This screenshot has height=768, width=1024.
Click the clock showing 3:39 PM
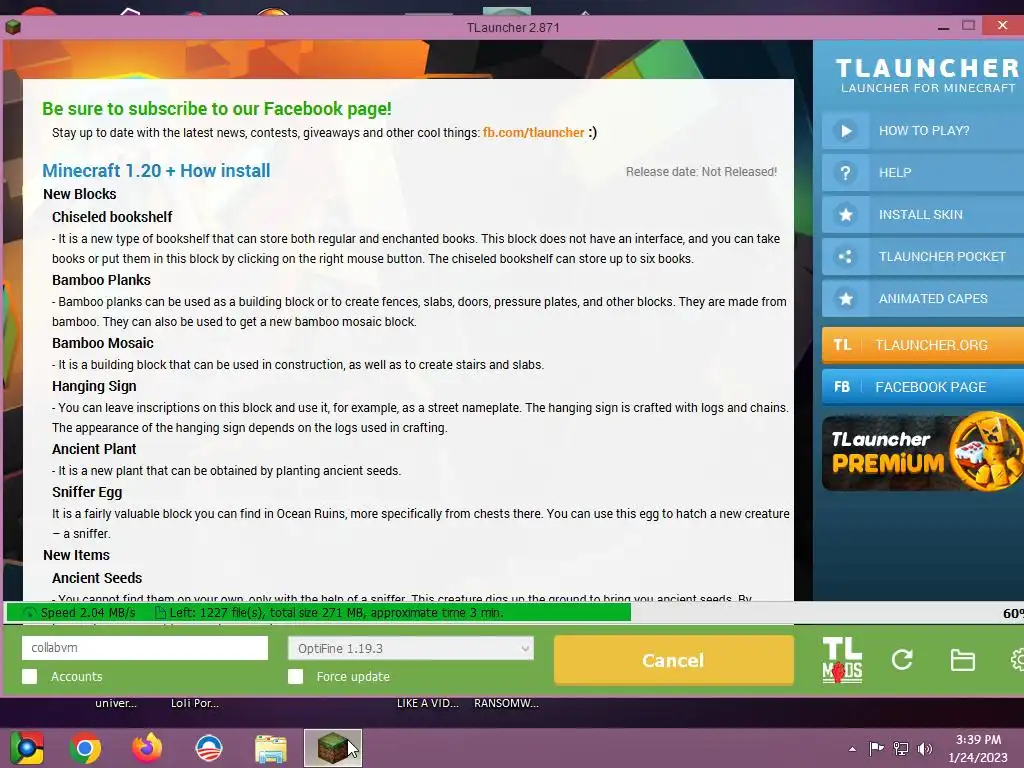[x=978, y=740]
